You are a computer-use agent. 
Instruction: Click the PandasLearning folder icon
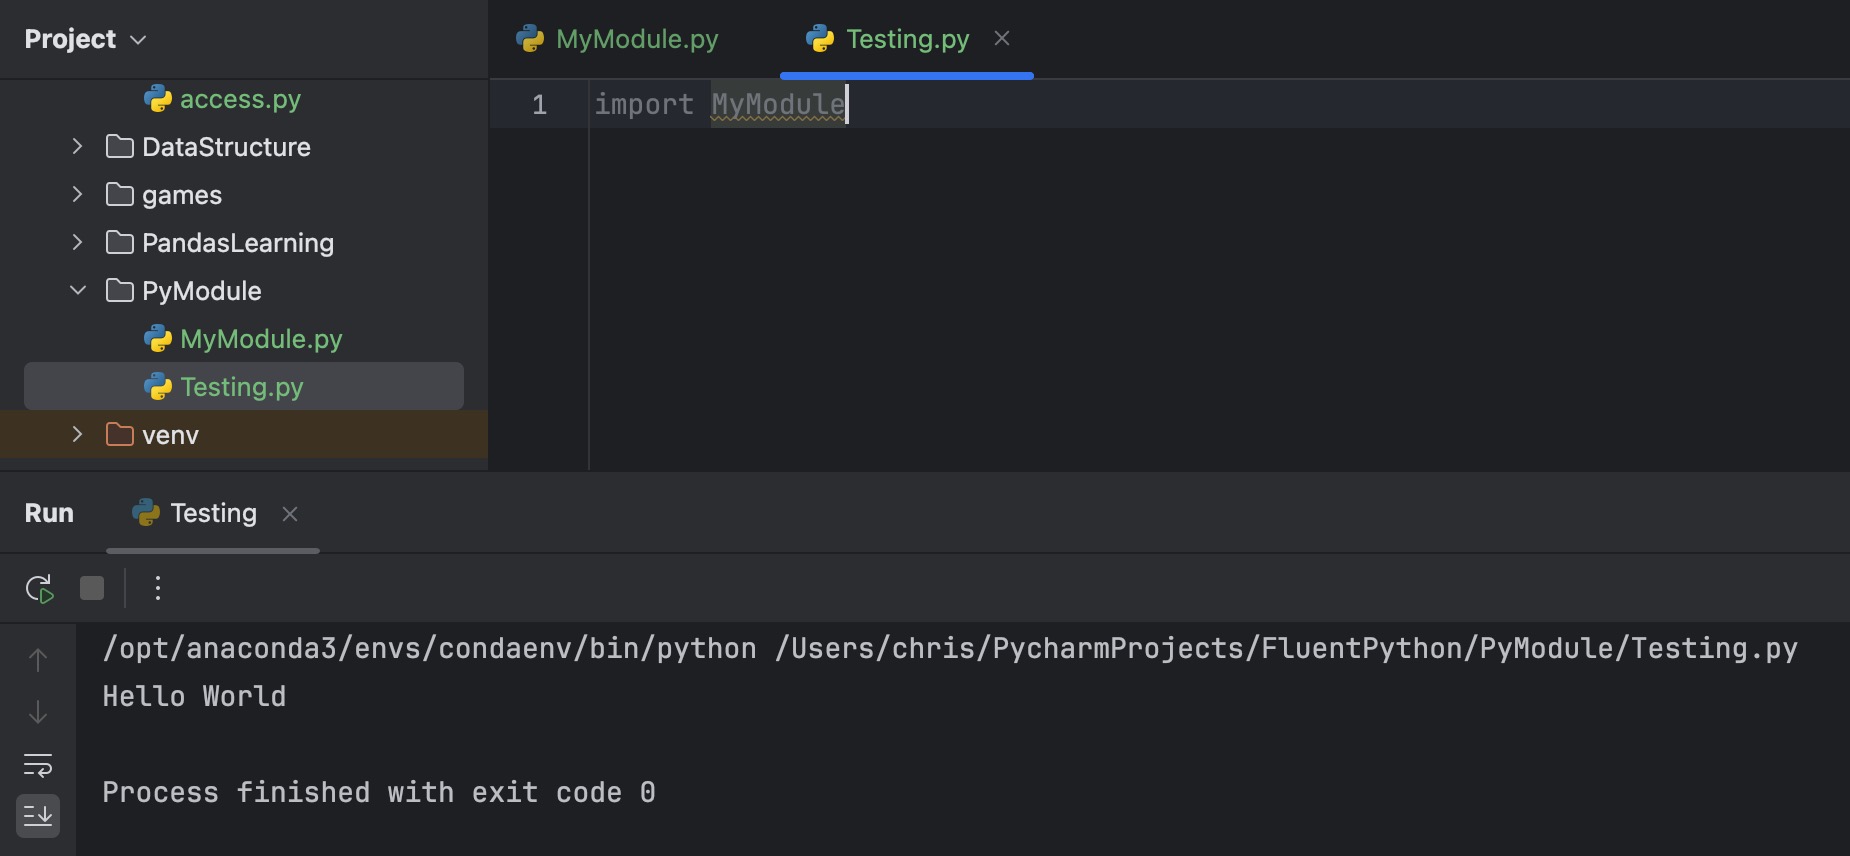tap(120, 243)
